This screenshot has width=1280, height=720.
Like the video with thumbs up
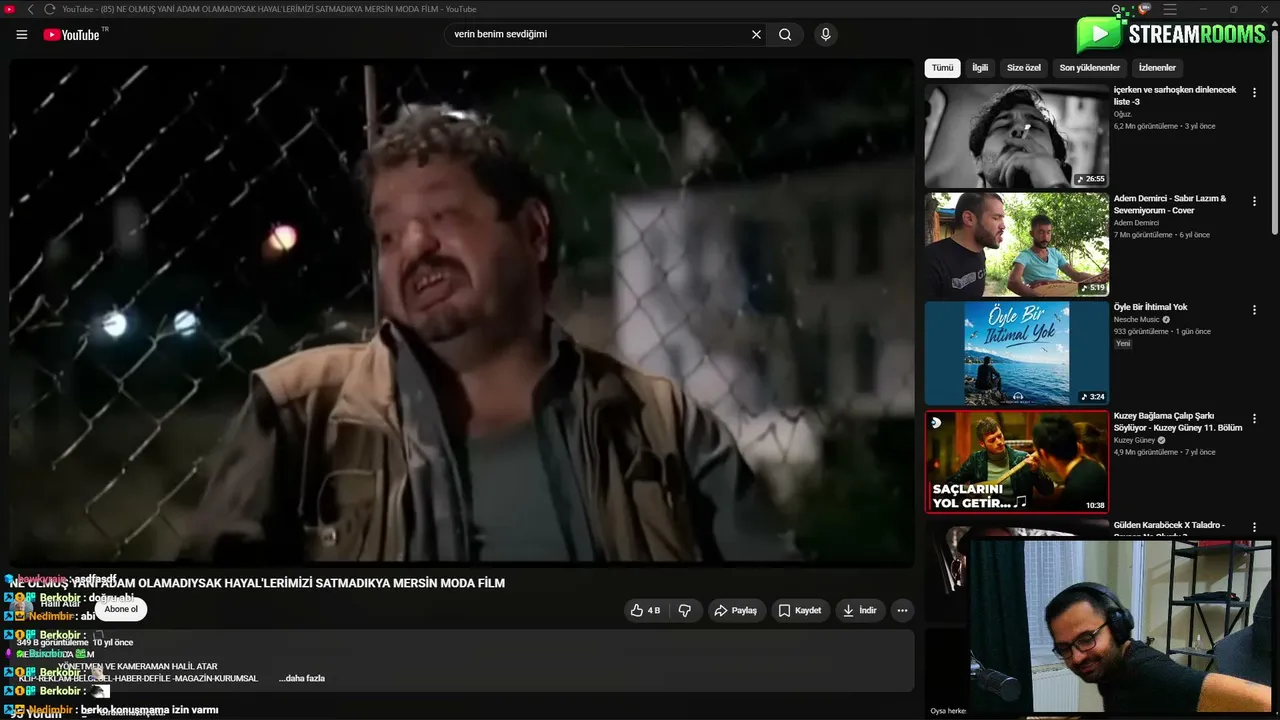coord(645,610)
